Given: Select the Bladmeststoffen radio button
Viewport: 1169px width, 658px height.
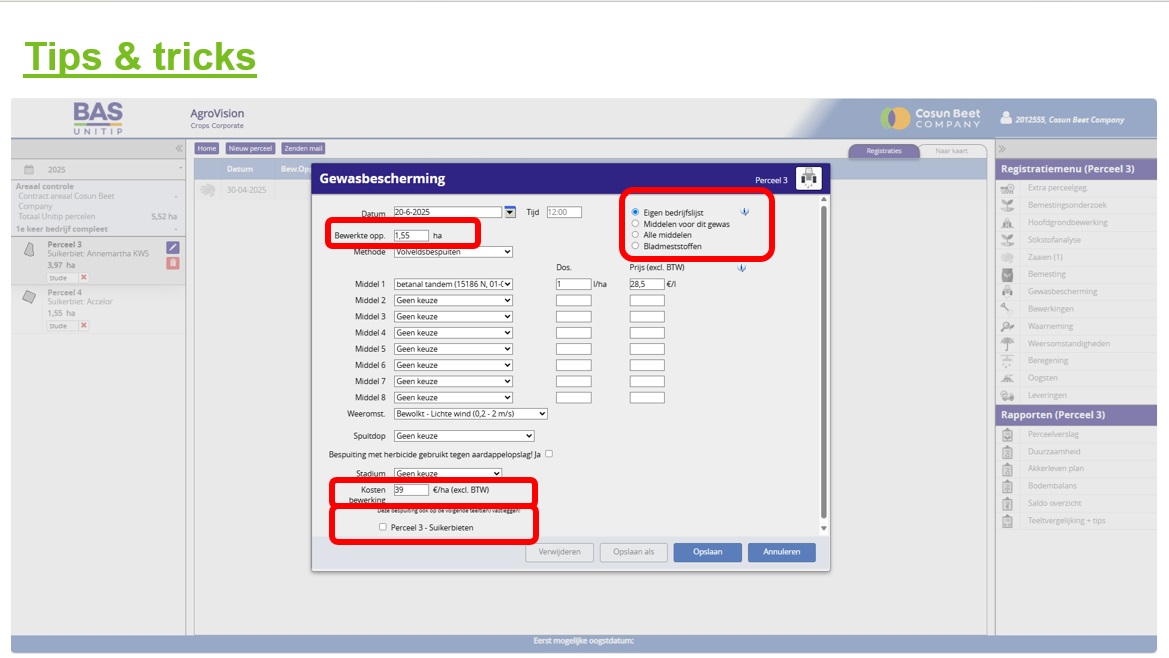Looking at the screenshot, I should point(635,246).
